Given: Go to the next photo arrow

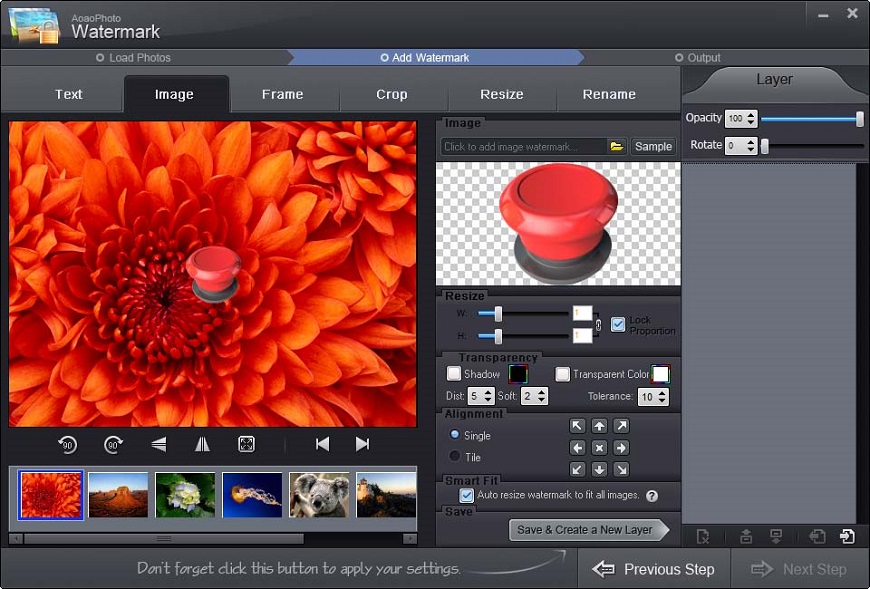Looking at the screenshot, I should click(x=362, y=445).
